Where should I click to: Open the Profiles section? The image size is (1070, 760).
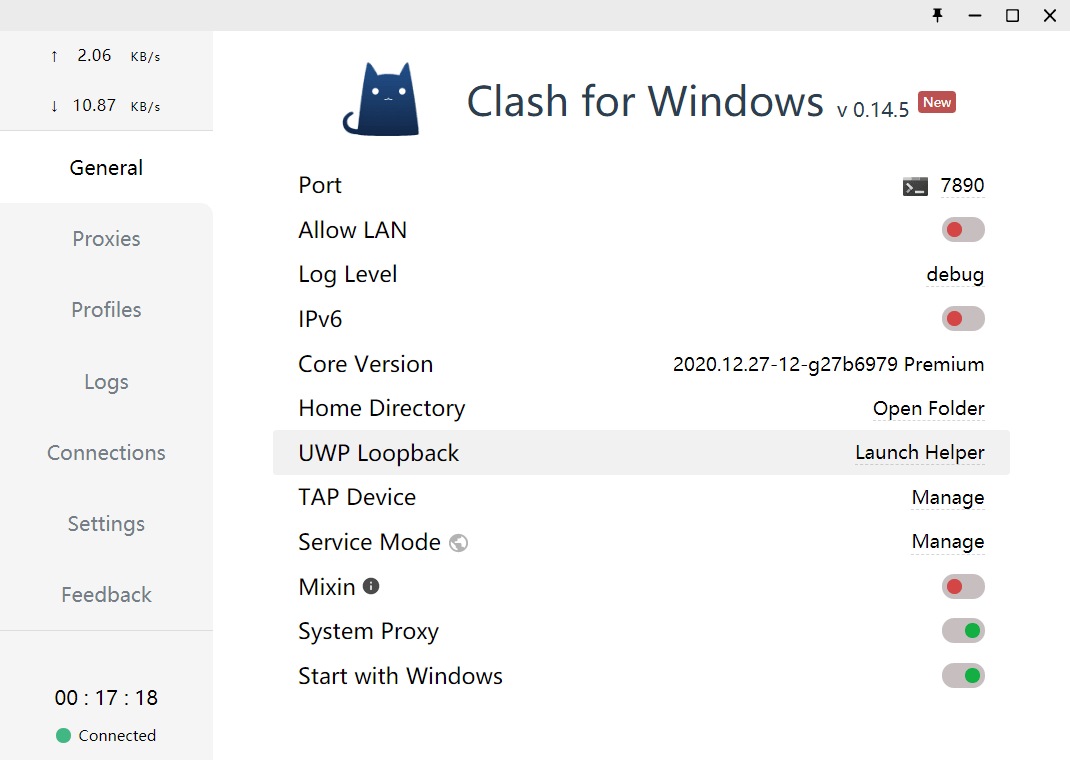(x=106, y=310)
